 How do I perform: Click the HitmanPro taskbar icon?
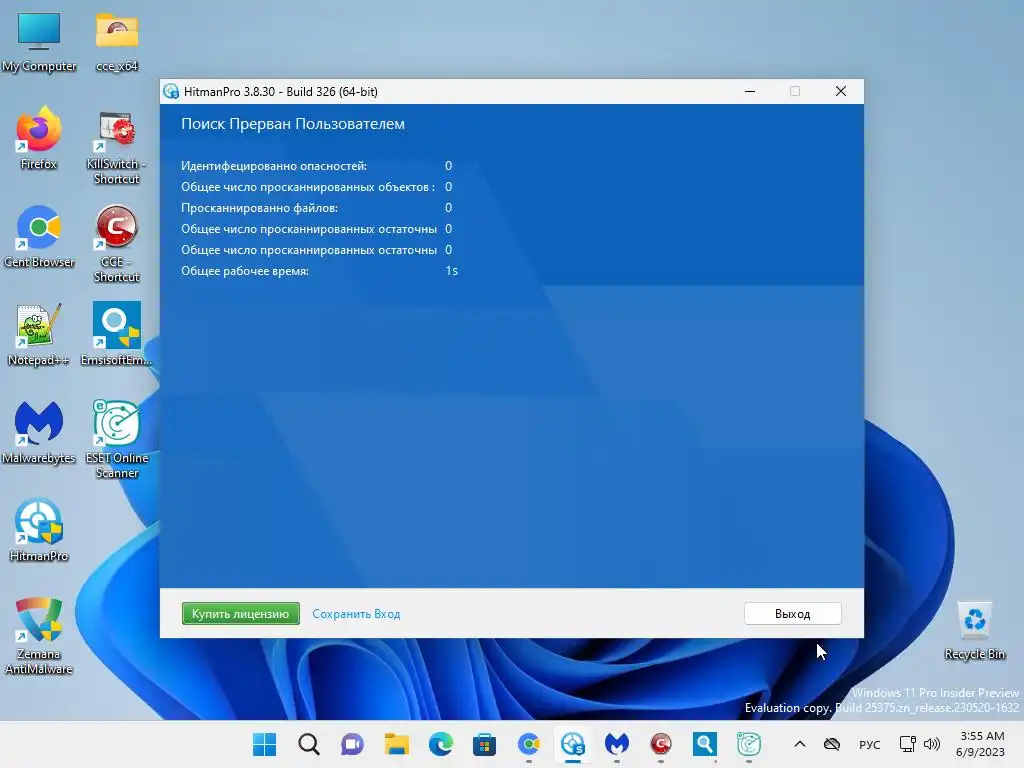click(x=573, y=744)
